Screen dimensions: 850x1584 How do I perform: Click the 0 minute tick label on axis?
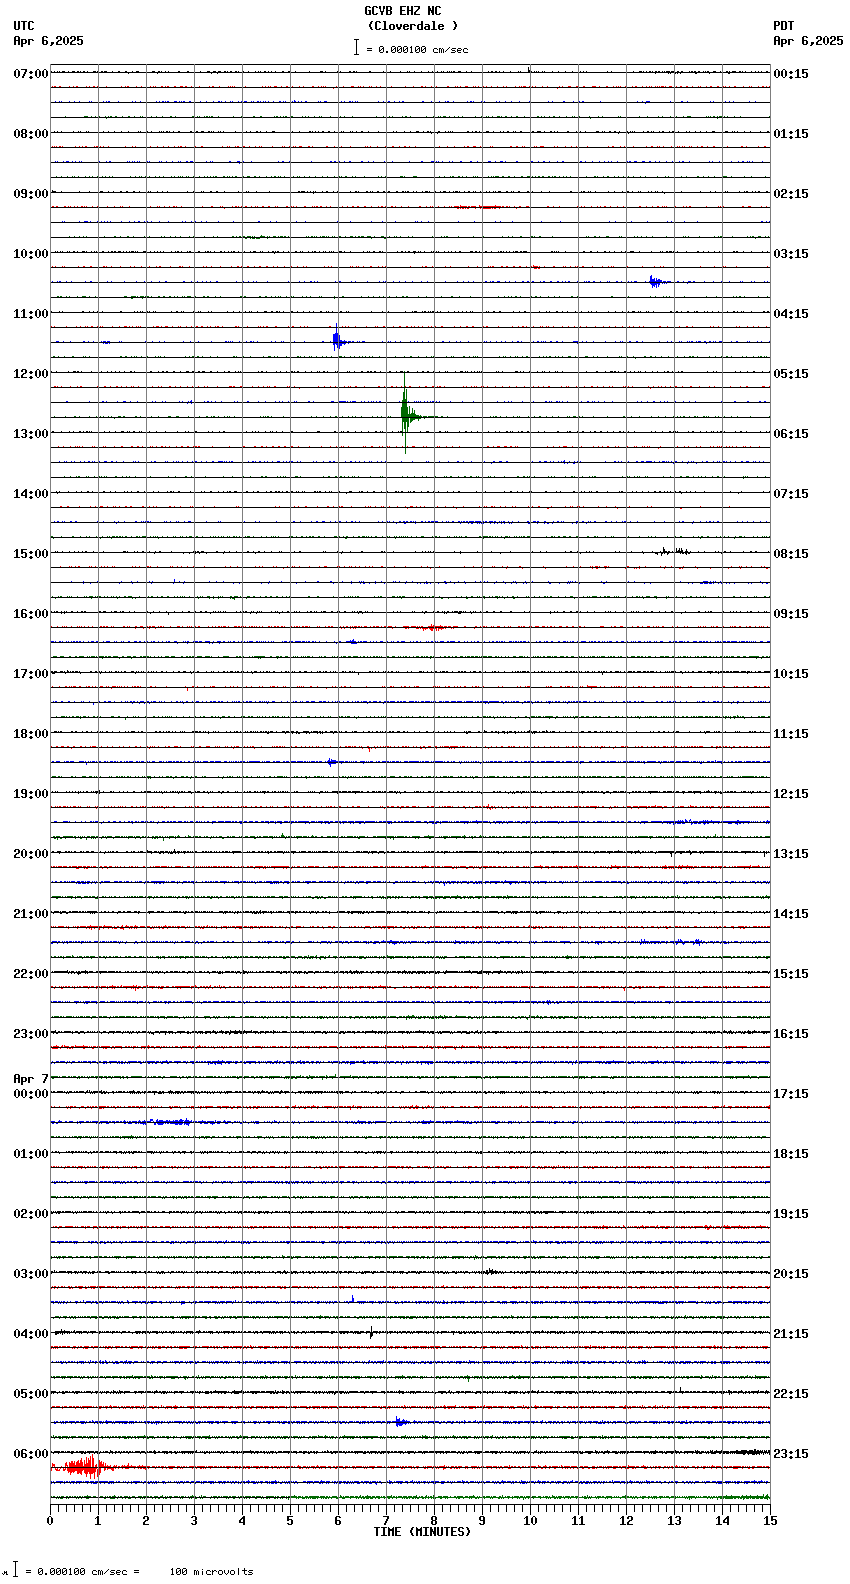click(x=50, y=1521)
